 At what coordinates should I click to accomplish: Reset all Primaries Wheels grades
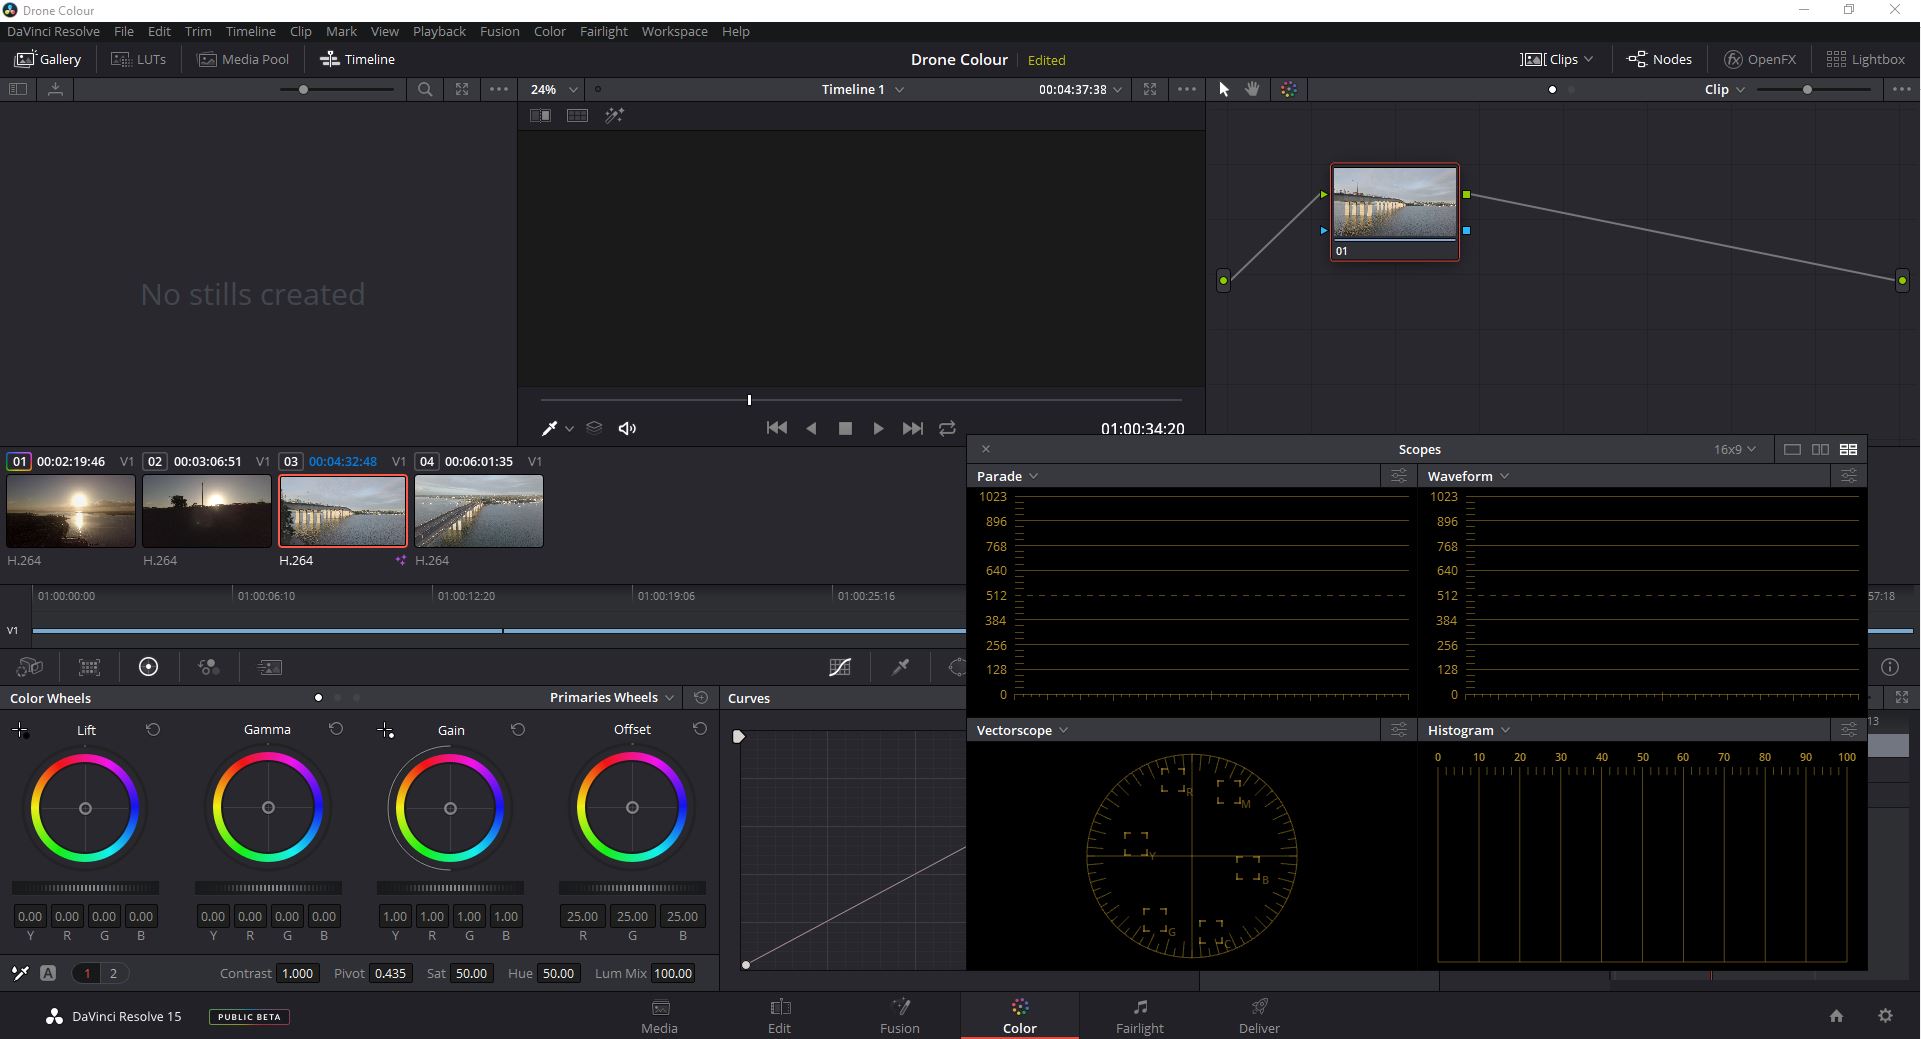point(701,697)
